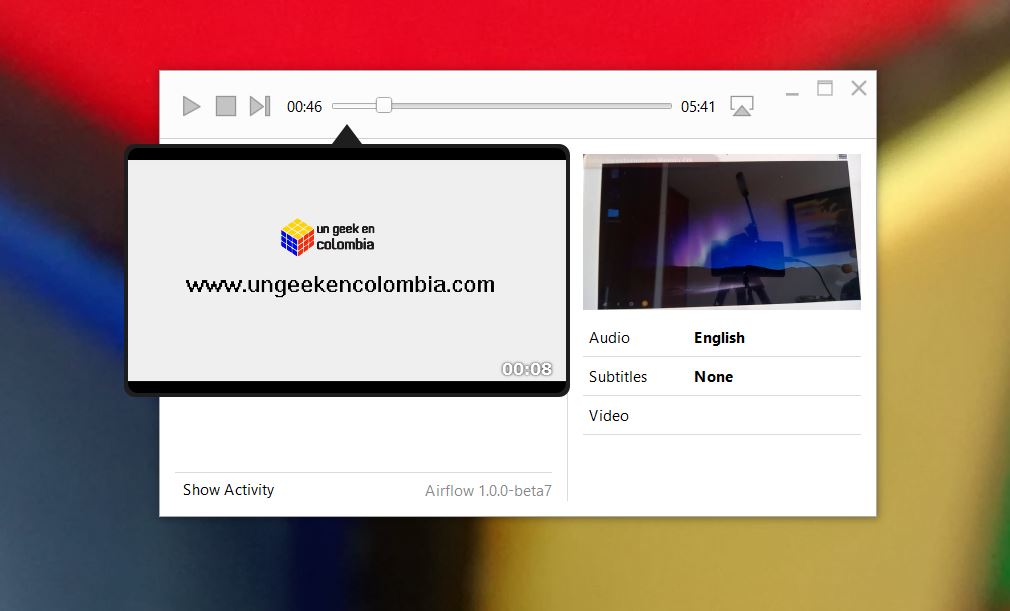Skip to next item in playlist
The width and height of the screenshot is (1010, 611).
[x=260, y=106]
